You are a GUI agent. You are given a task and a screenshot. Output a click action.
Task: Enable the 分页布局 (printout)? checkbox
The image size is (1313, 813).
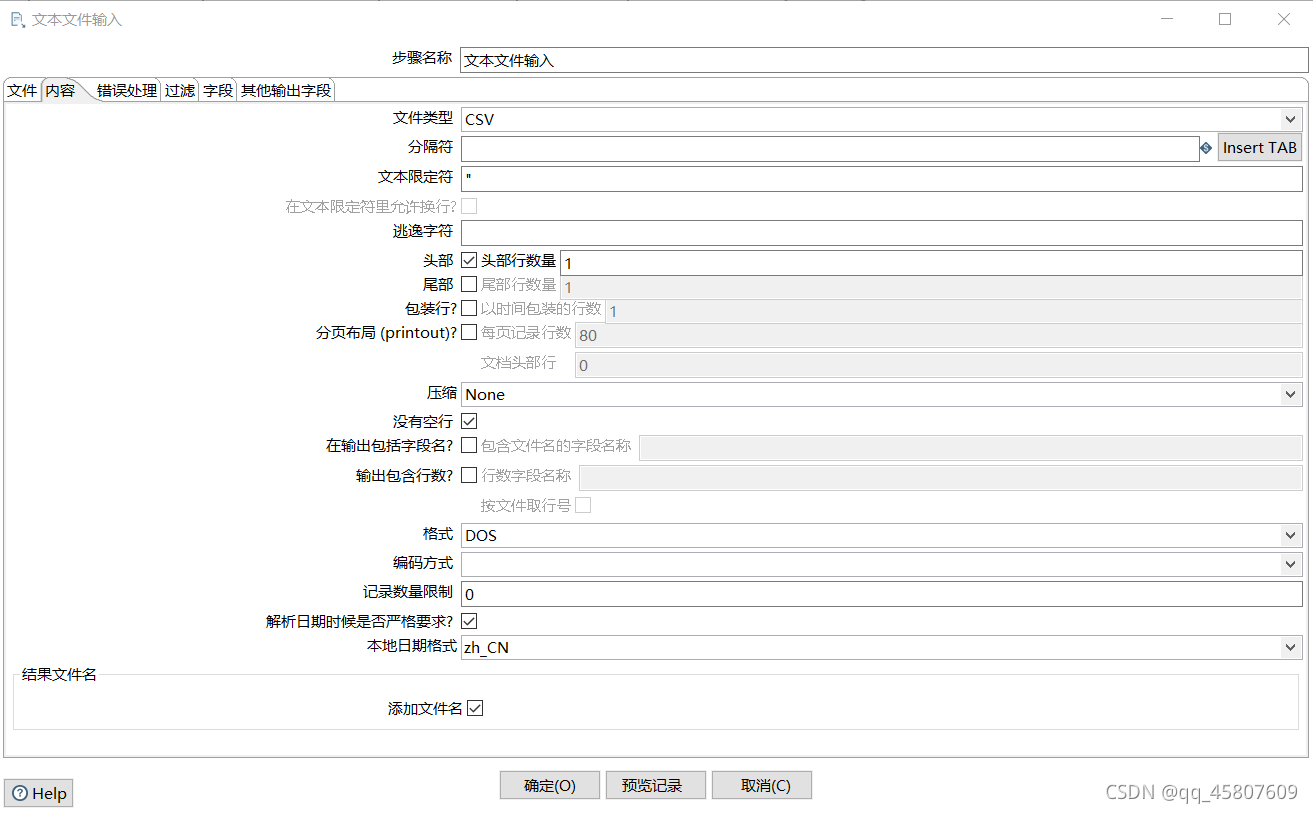(x=469, y=332)
